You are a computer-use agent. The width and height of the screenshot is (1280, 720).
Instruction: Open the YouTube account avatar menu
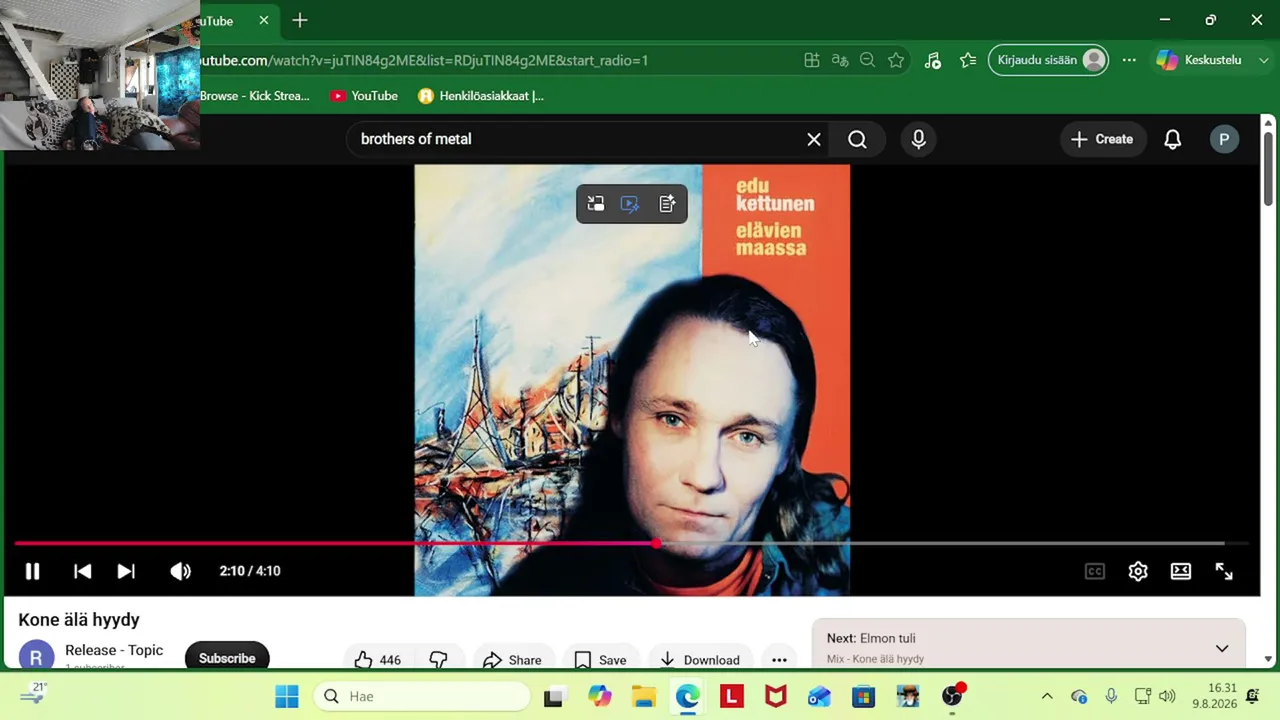coord(1224,139)
